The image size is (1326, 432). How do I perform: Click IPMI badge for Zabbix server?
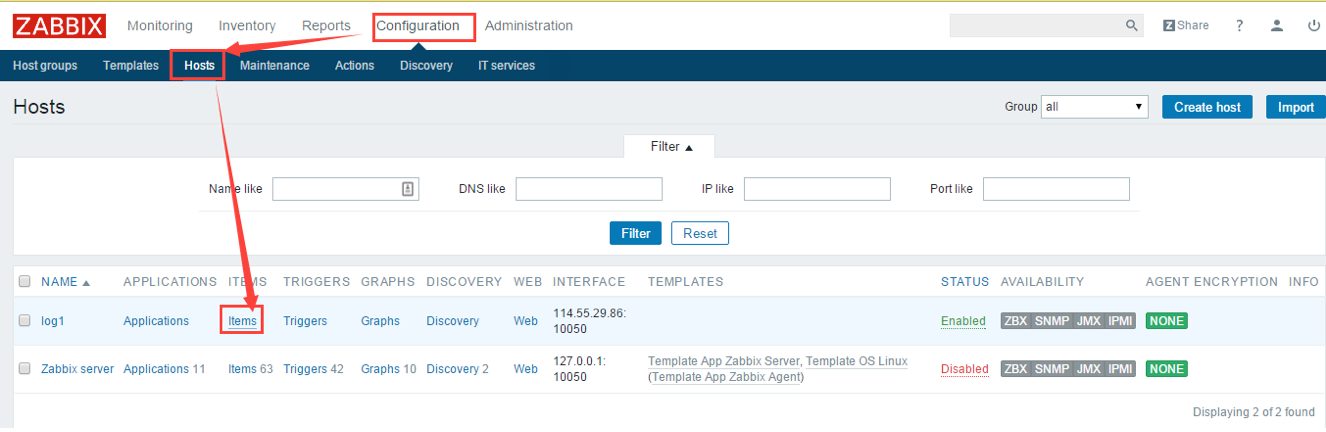tap(1120, 369)
